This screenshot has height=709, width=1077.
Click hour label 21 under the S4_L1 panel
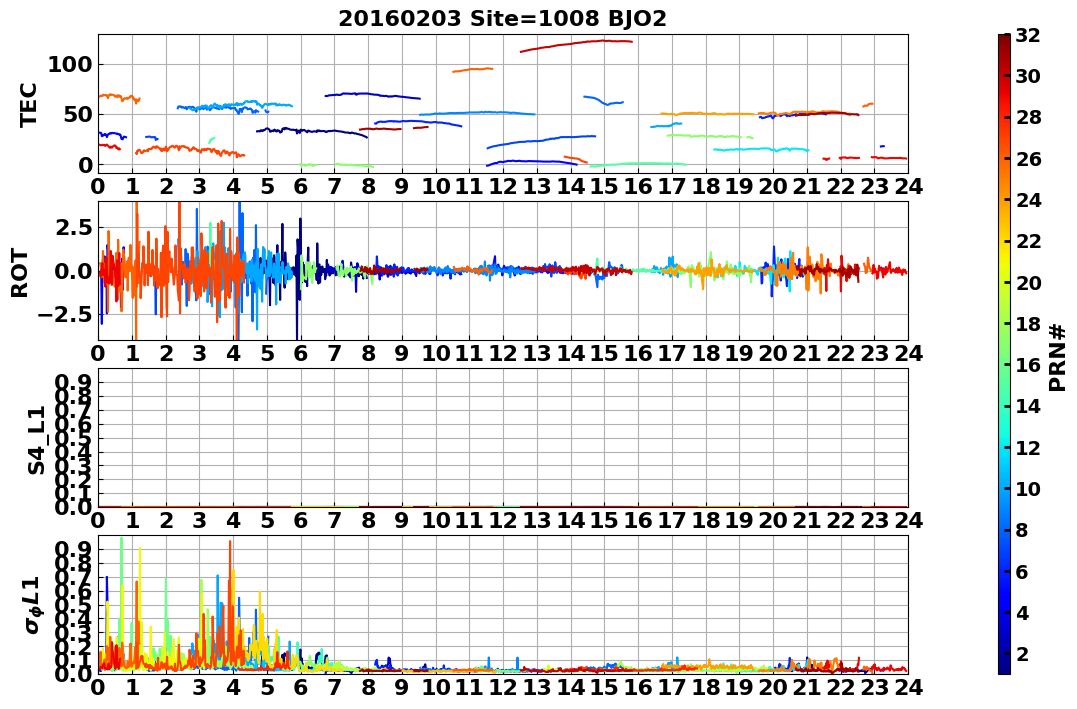pos(807,520)
